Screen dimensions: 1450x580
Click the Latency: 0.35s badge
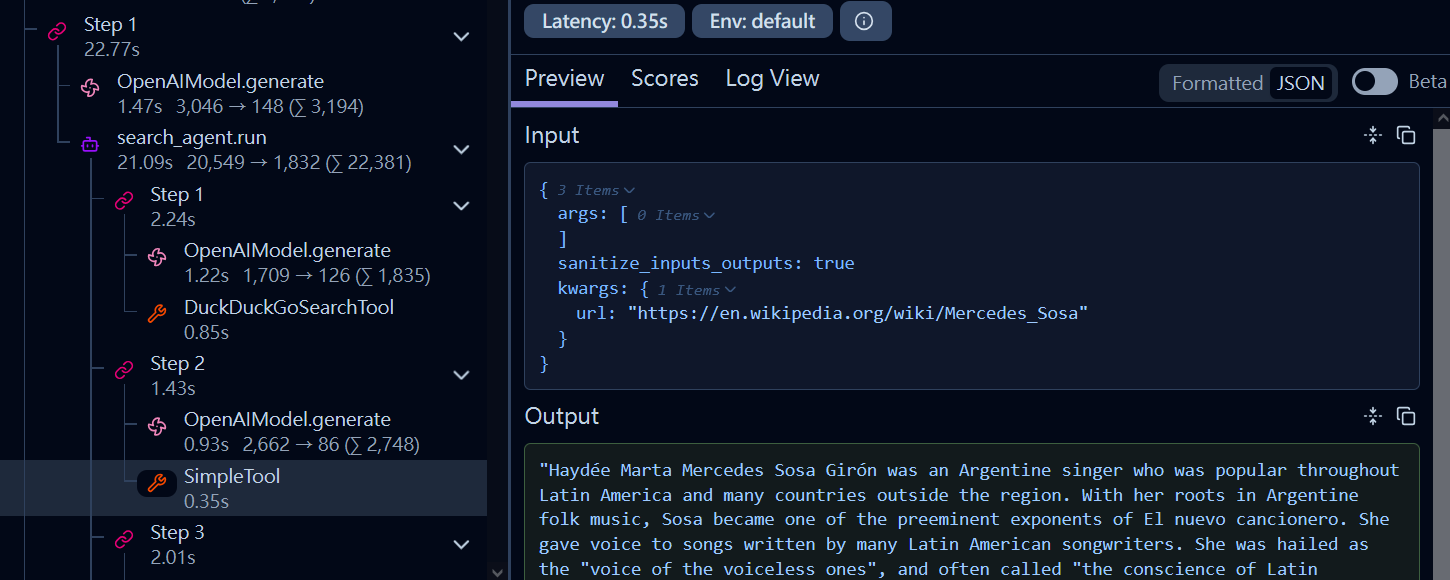click(604, 21)
